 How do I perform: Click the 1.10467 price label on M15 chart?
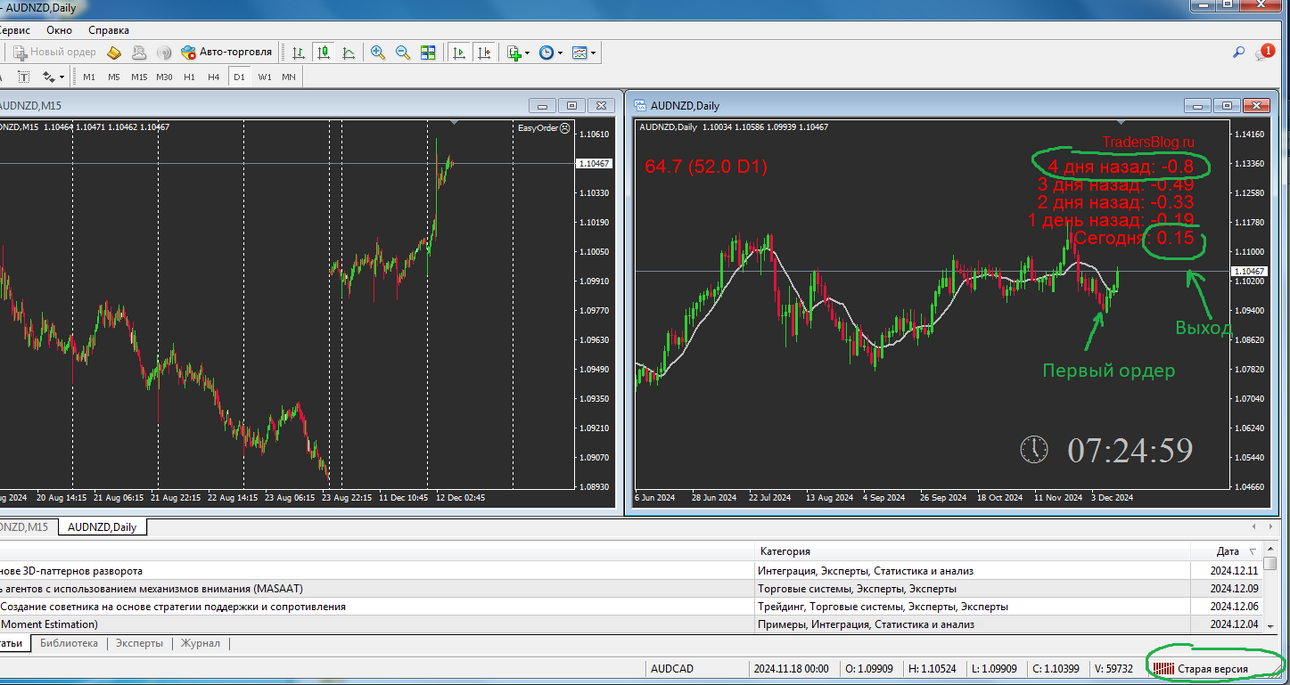(x=595, y=163)
